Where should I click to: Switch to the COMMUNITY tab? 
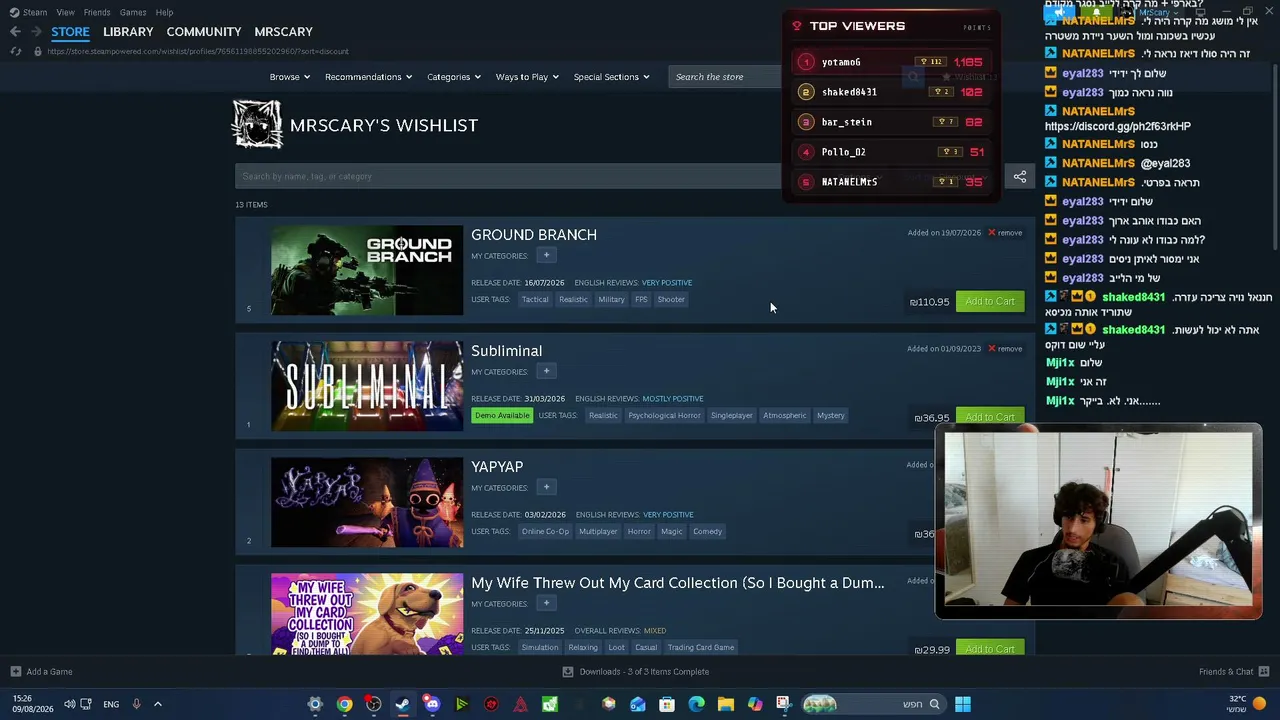pyautogui.click(x=204, y=32)
